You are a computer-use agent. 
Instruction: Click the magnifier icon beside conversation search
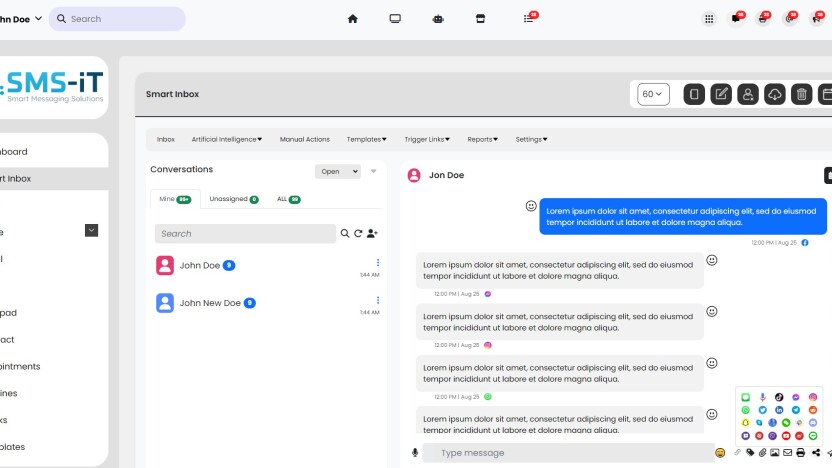(345, 233)
